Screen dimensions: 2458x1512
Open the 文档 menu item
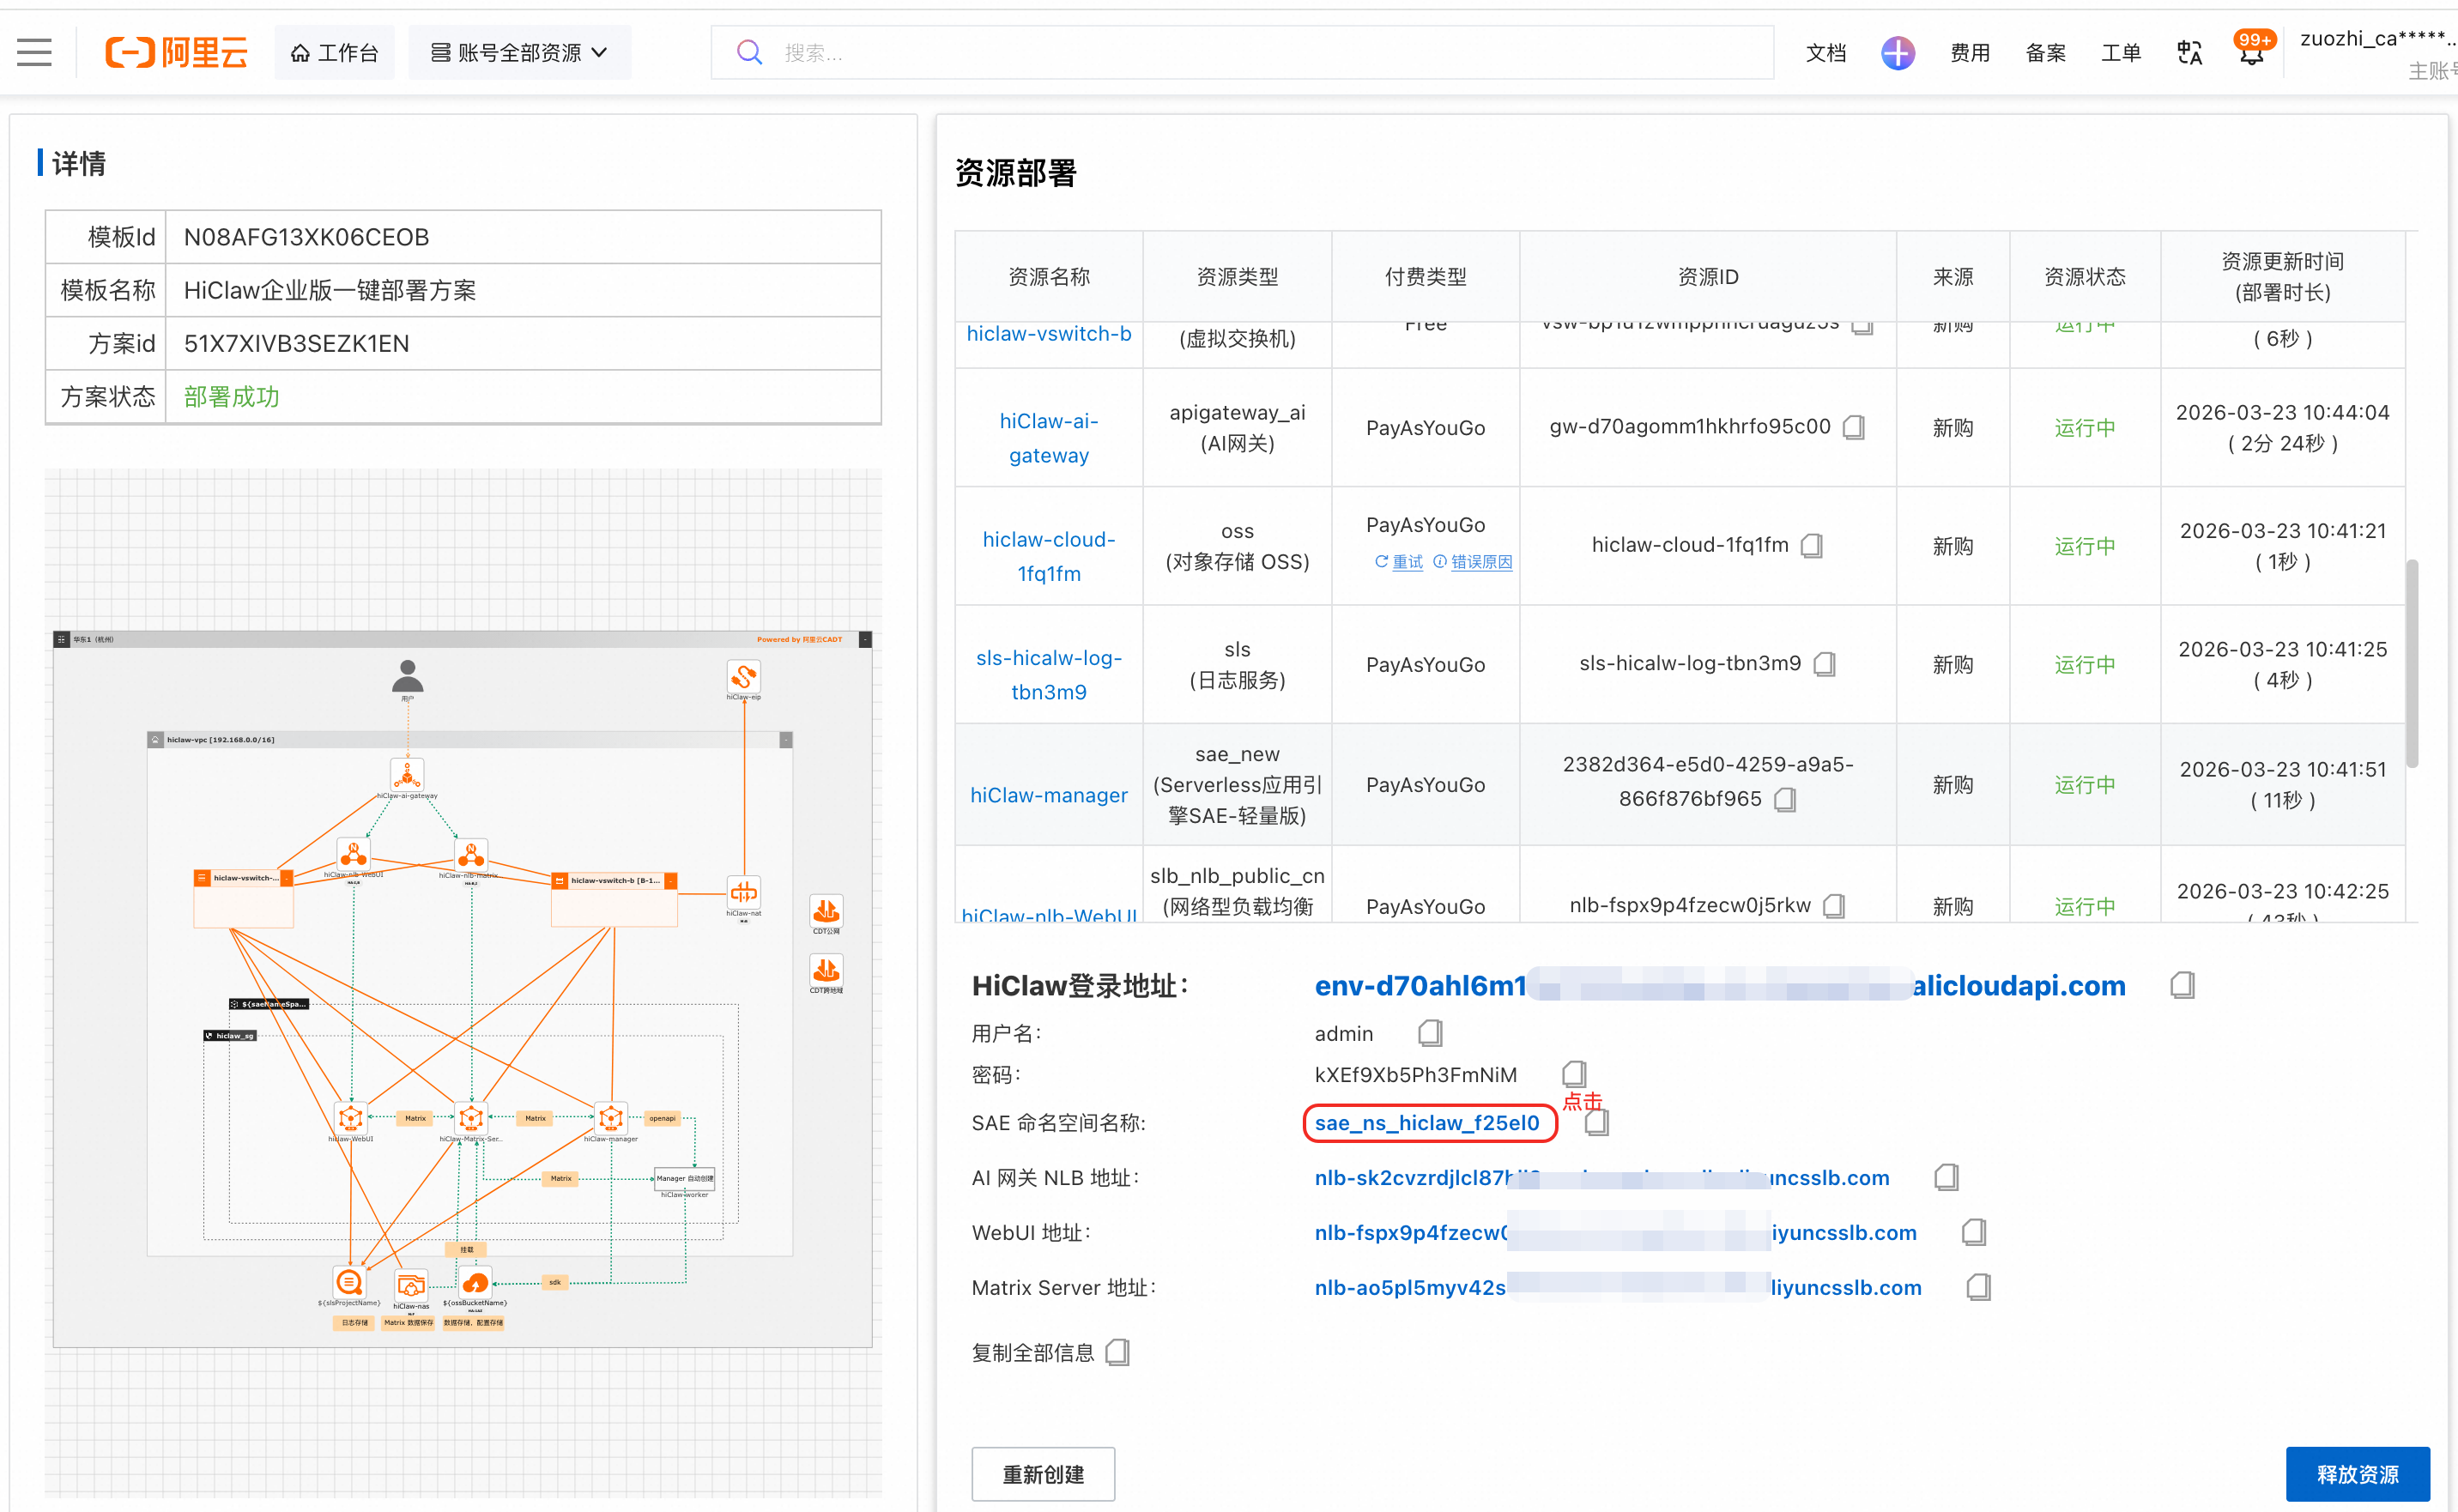[1826, 53]
